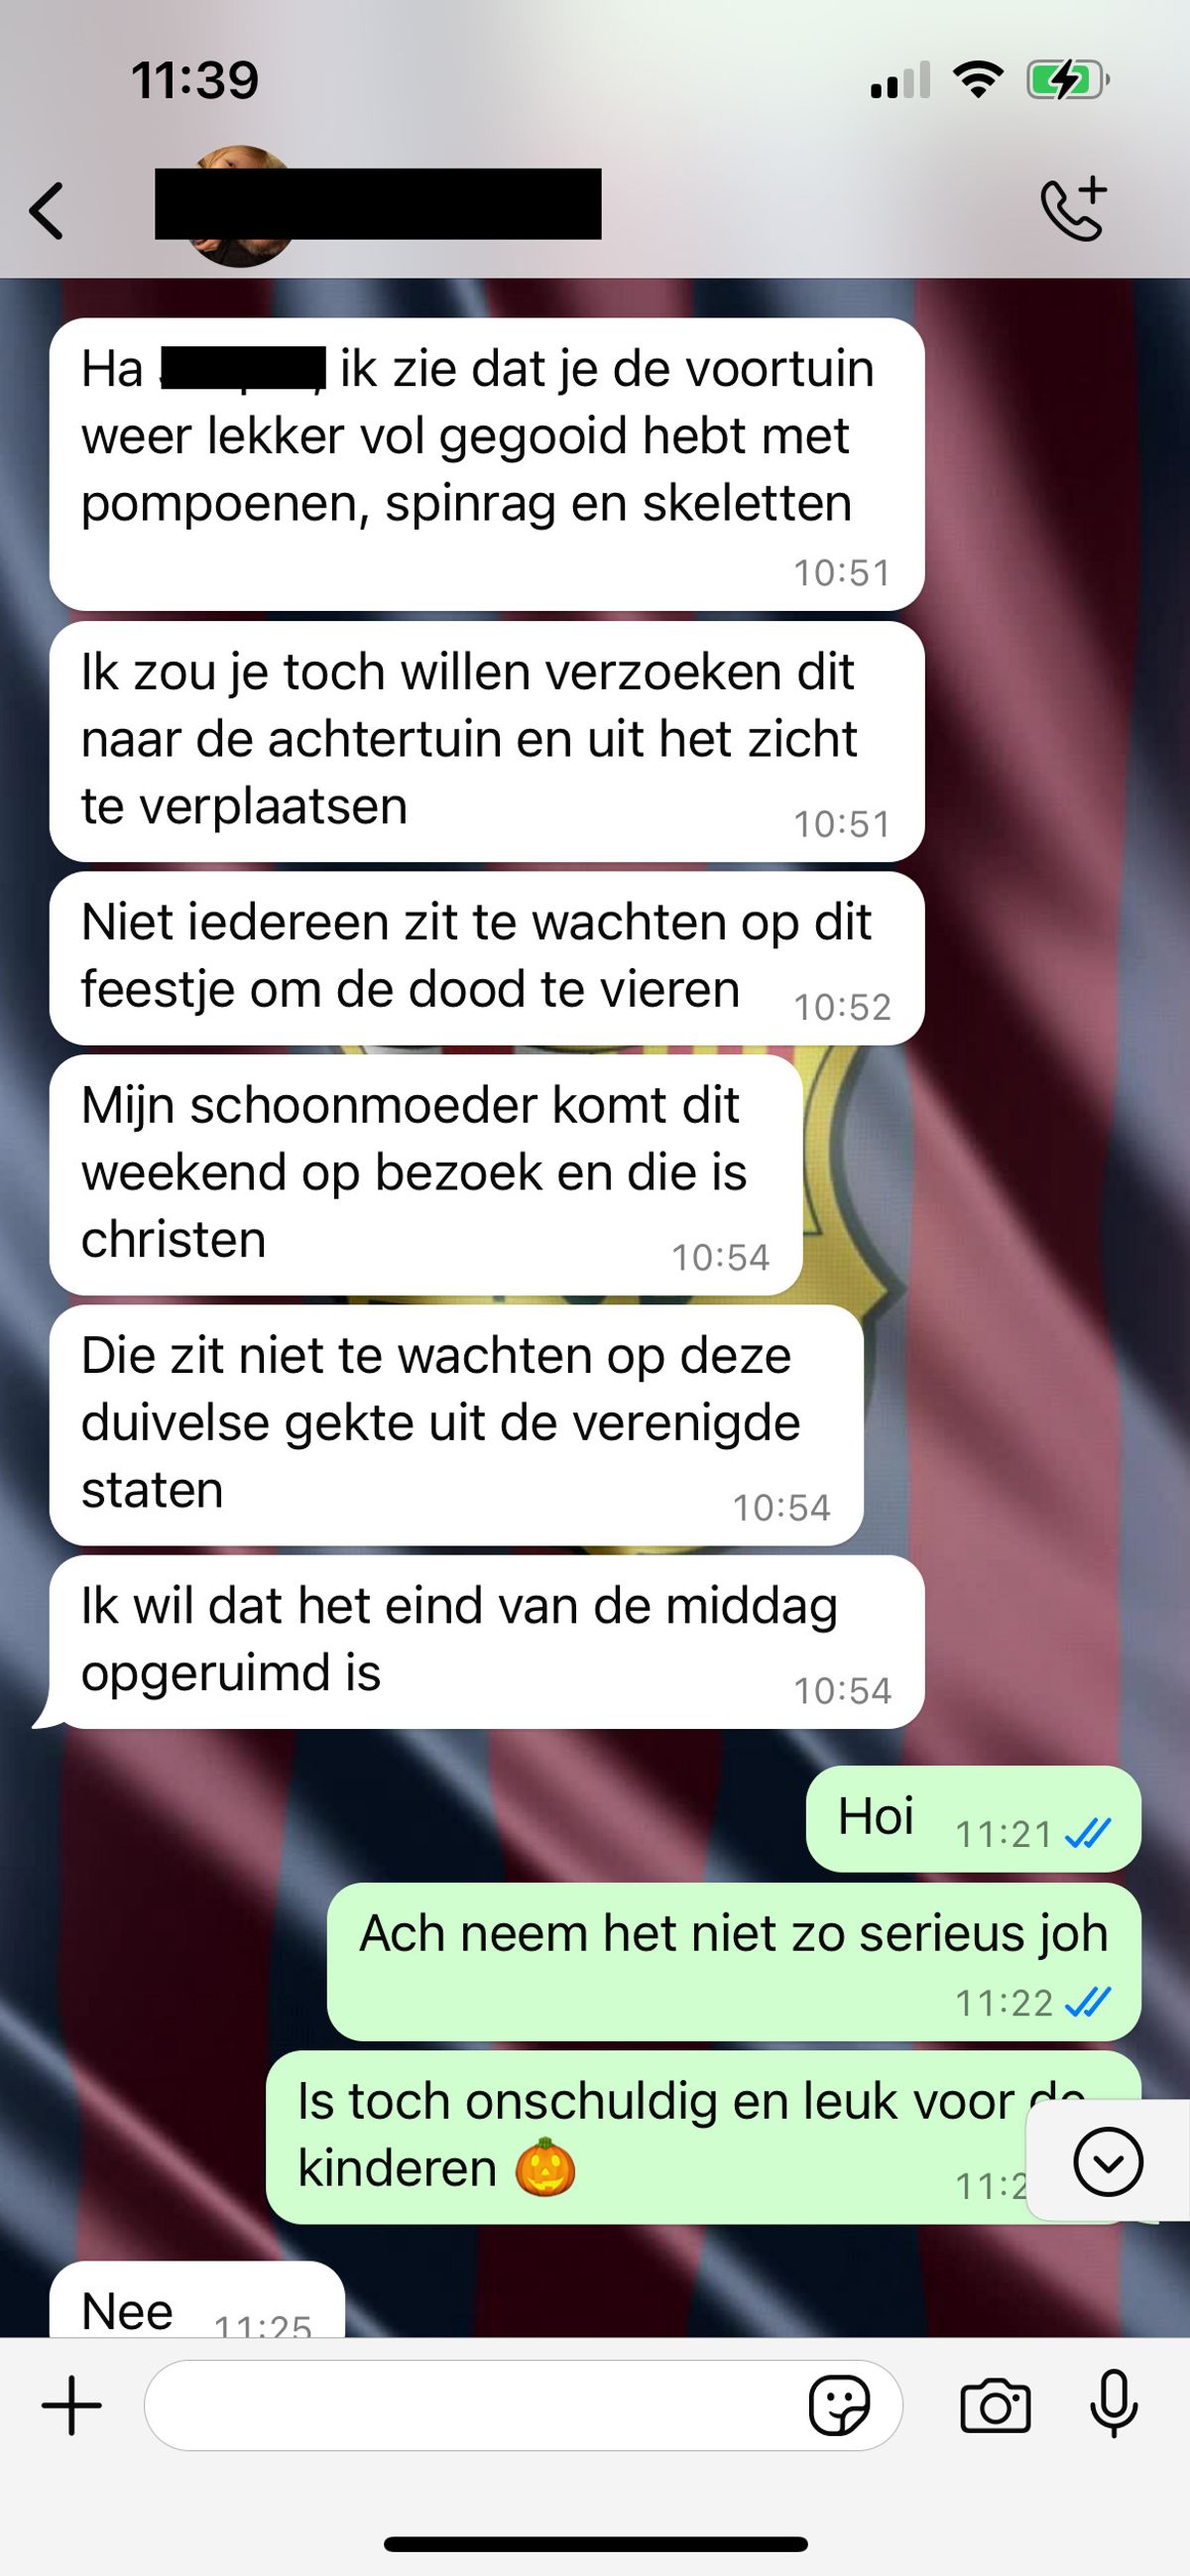Tap the 'eind van de middag opgeruimd' message
This screenshot has height=2576, width=1190.
(487, 1642)
